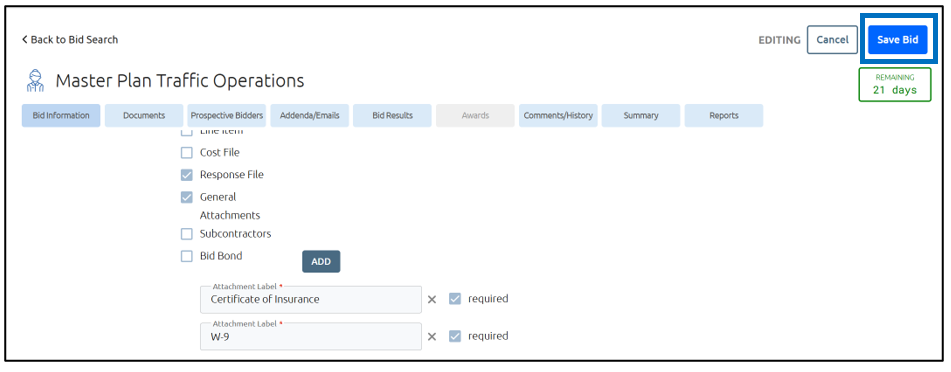Click the worker avatar icon beside the title

pos(36,80)
